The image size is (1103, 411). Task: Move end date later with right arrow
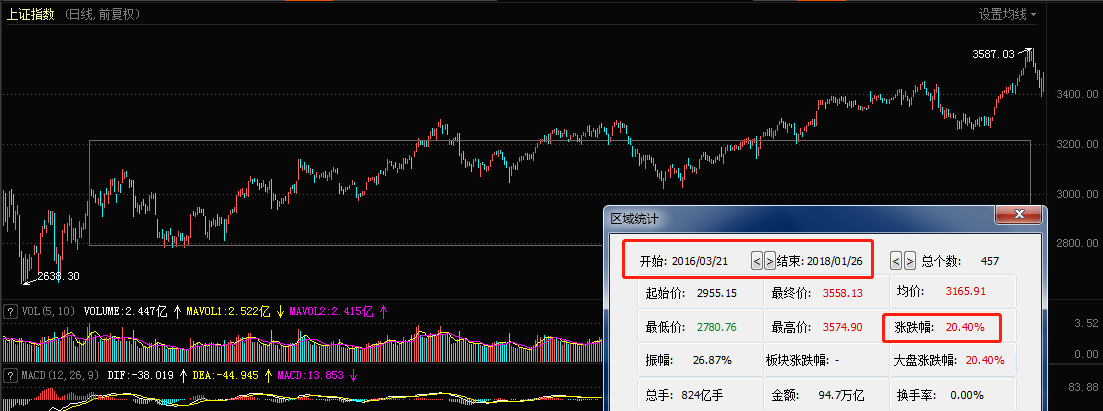[909, 260]
